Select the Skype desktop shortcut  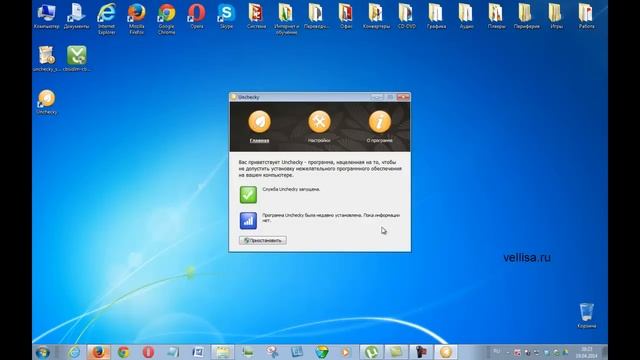pos(227,16)
